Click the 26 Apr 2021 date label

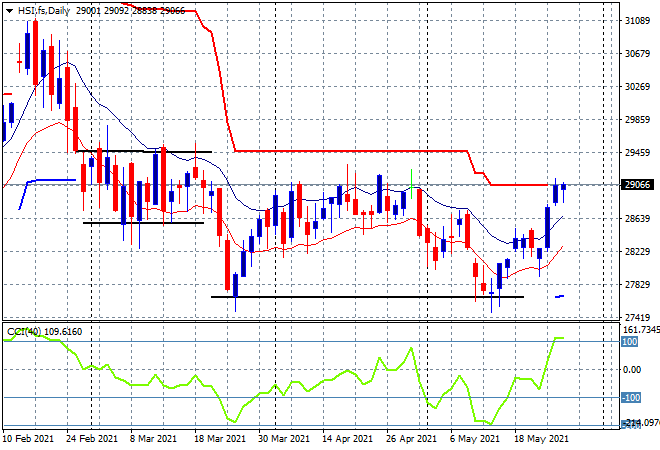(411, 439)
